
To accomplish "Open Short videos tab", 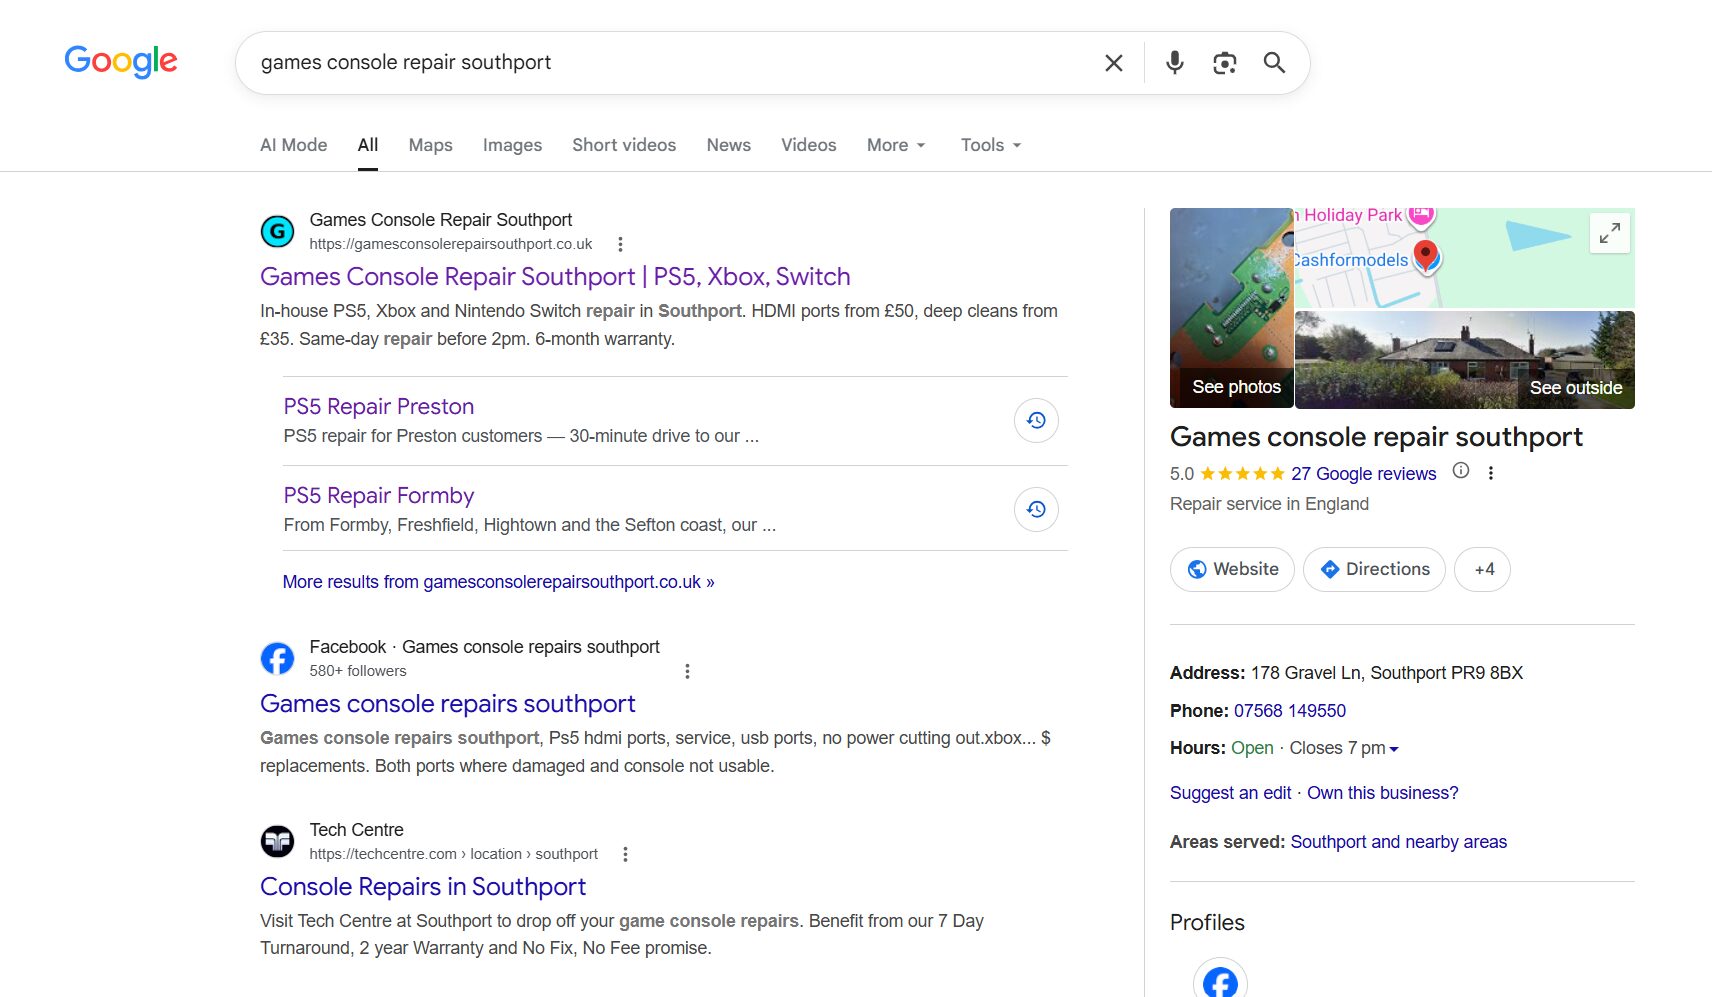I will (x=624, y=145).
